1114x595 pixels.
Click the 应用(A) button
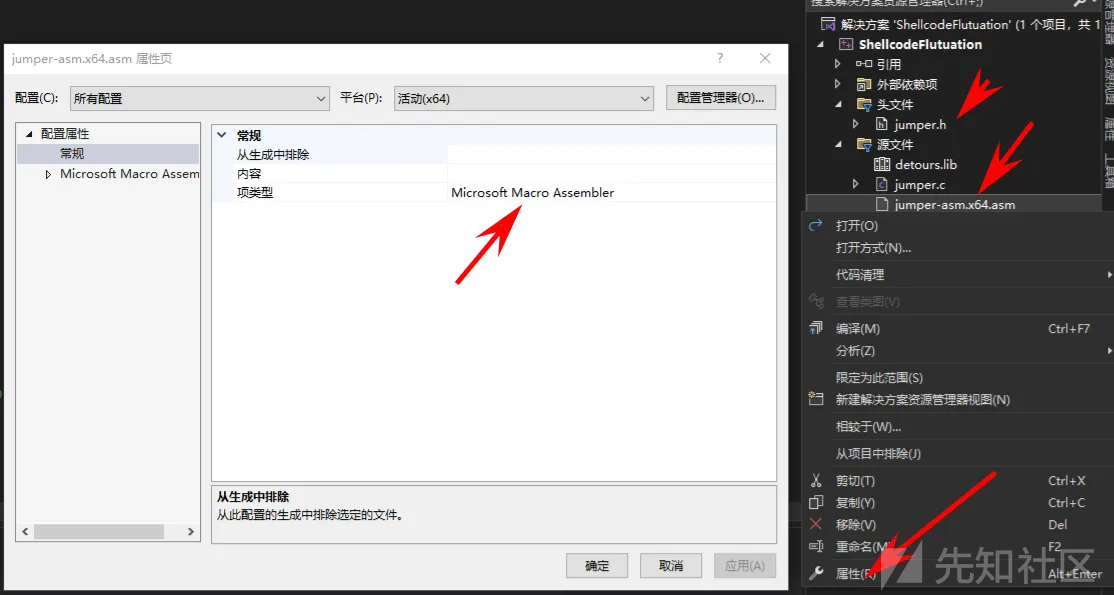[745, 566]
